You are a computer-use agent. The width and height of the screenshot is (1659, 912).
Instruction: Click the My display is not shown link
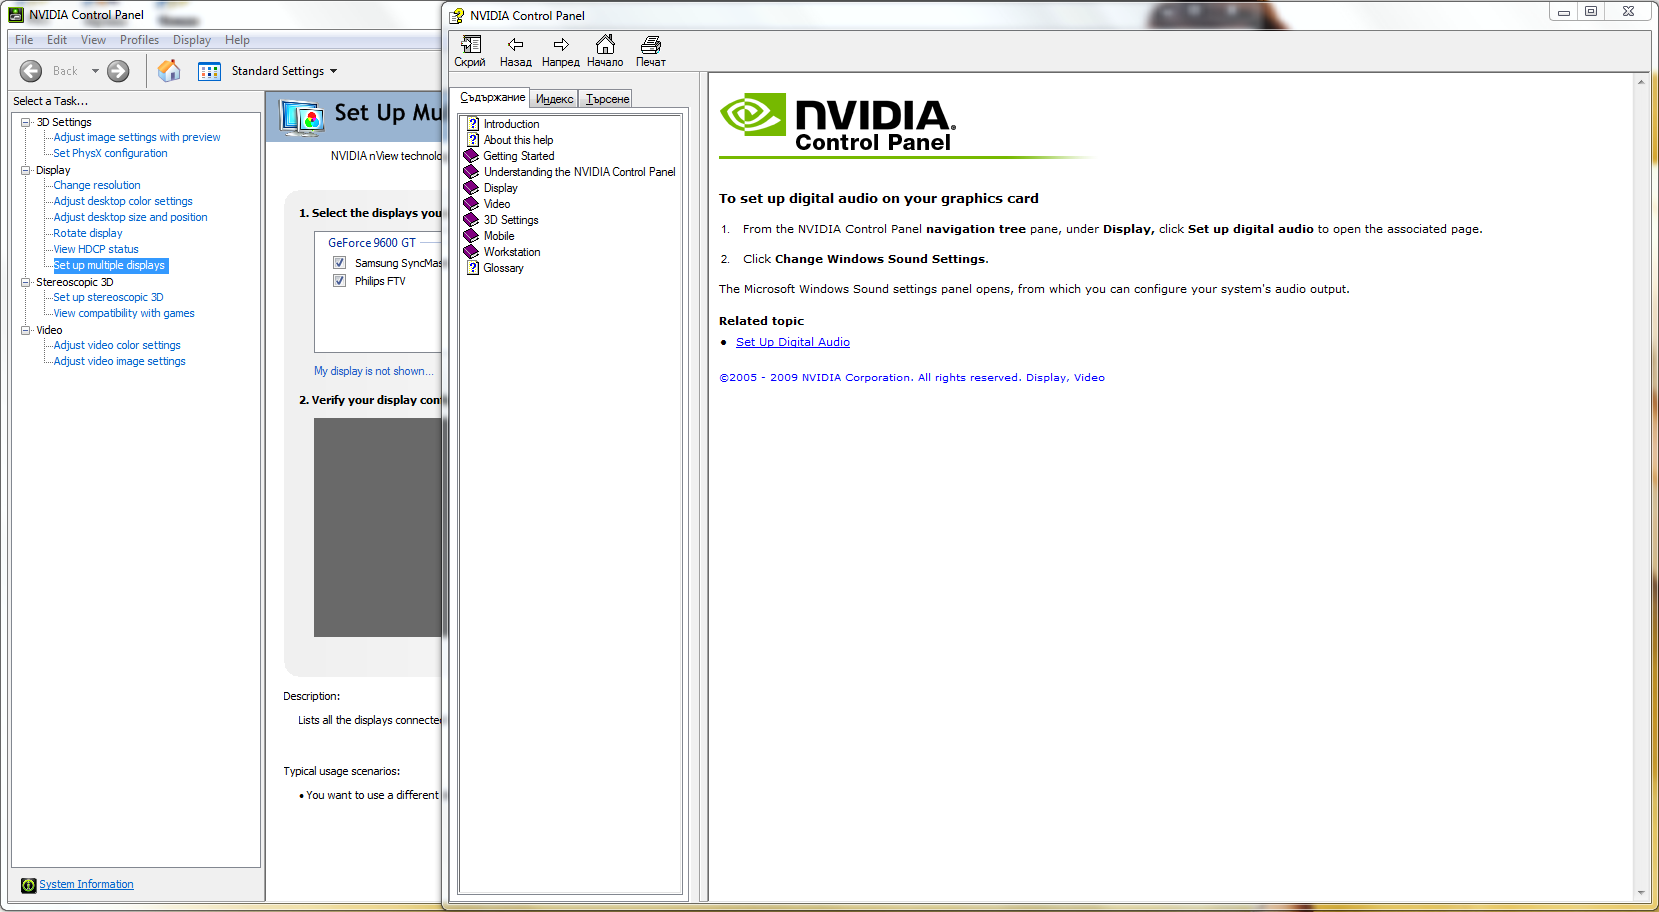pyautogui.click(x=374, y=371)
